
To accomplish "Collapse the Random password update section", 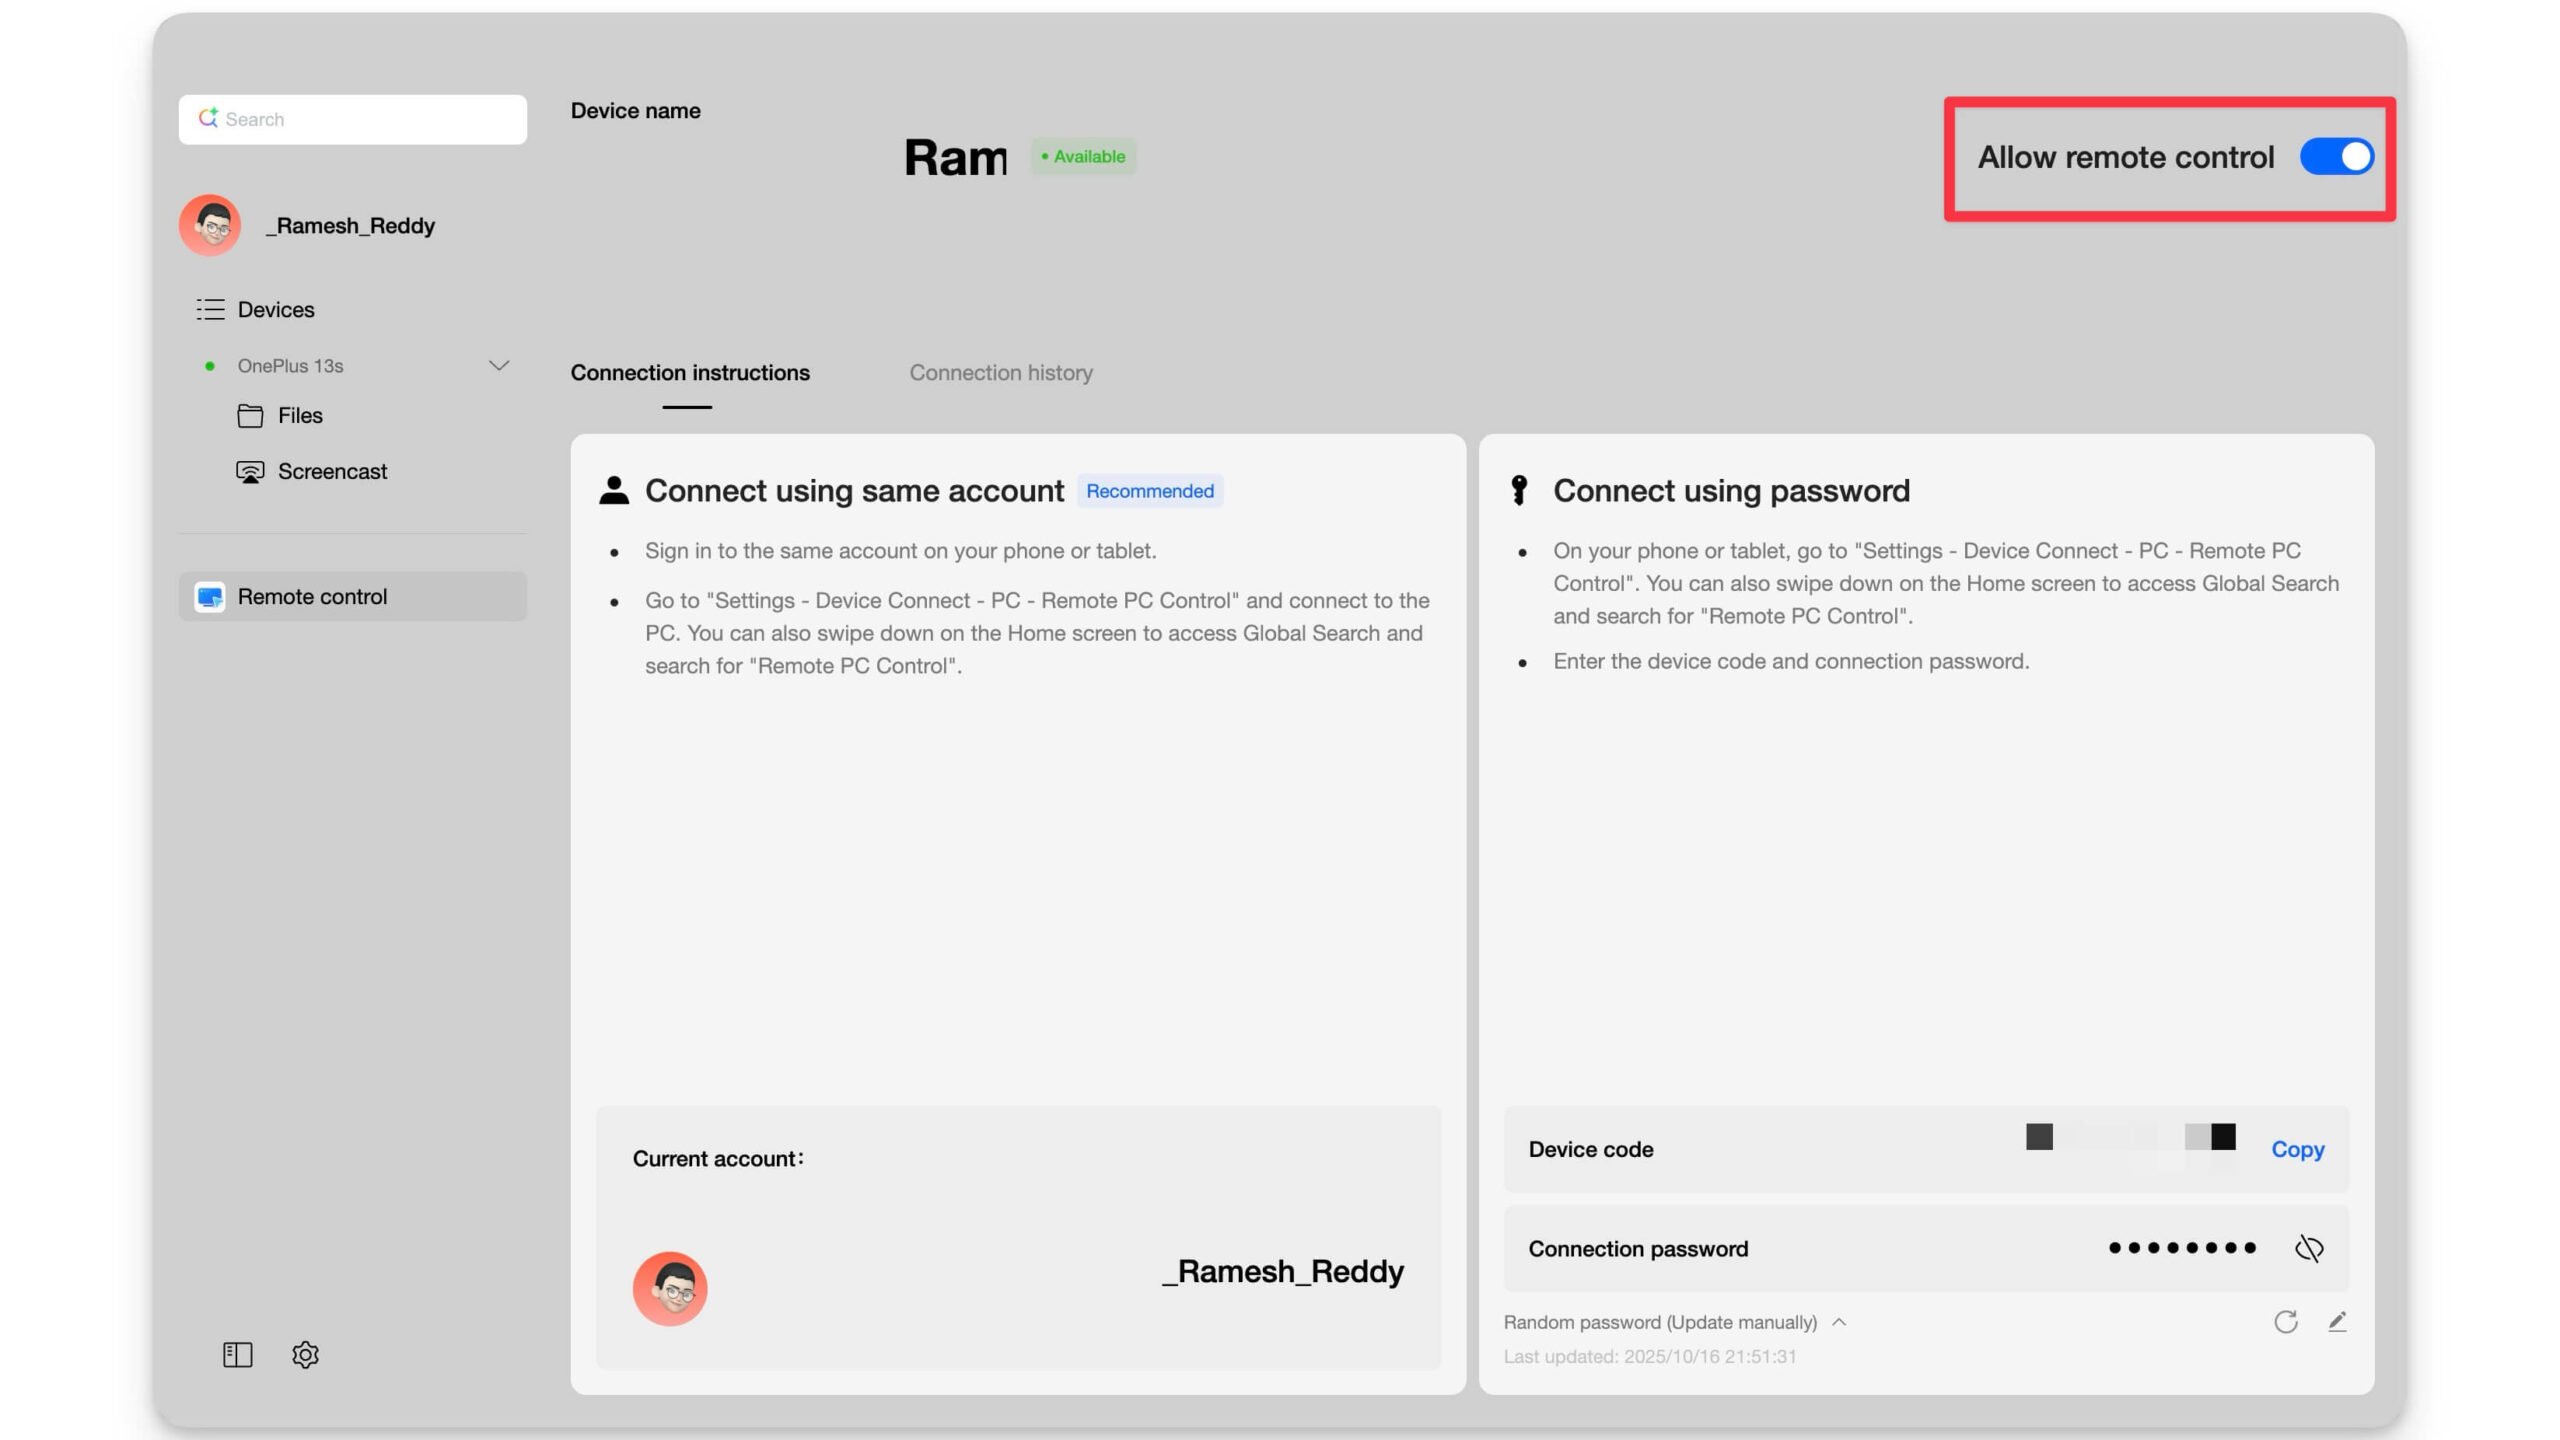I will point(1839,1321).
